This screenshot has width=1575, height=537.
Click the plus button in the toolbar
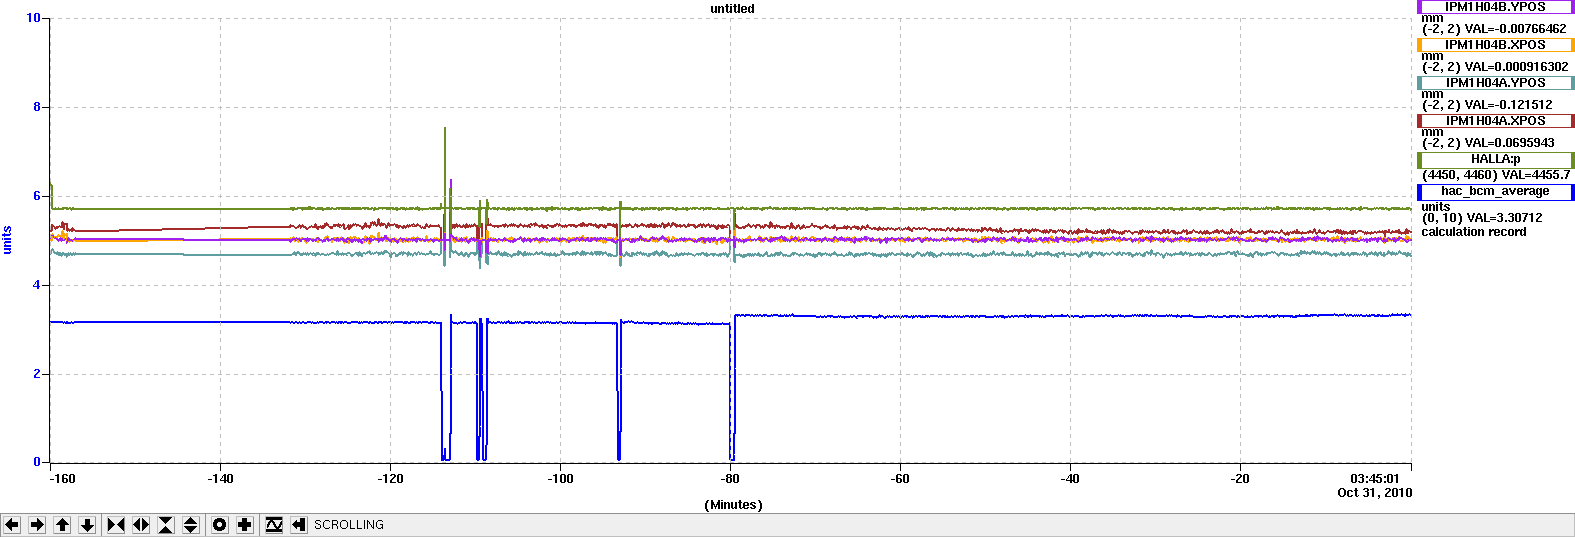tap(245, 525)
